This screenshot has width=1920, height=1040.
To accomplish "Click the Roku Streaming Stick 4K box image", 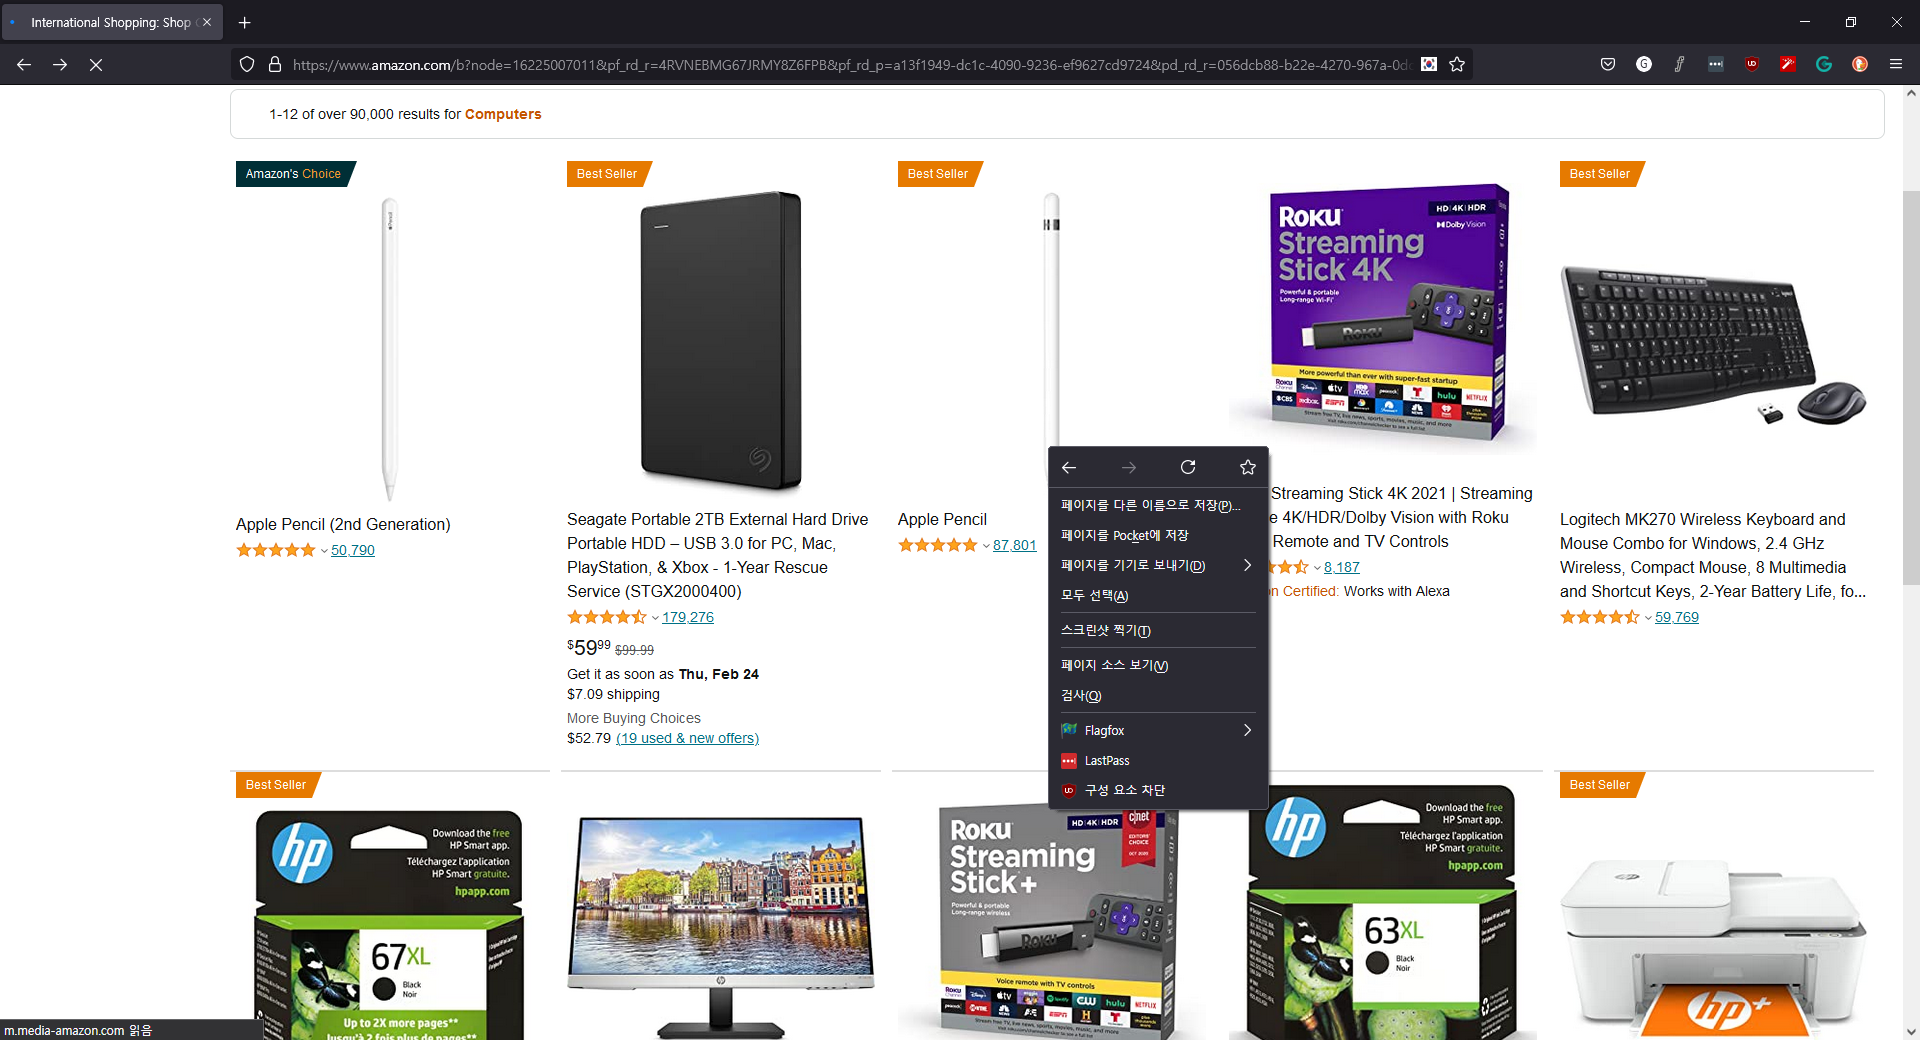I will pyautogui.click(x=1388, y=313).
